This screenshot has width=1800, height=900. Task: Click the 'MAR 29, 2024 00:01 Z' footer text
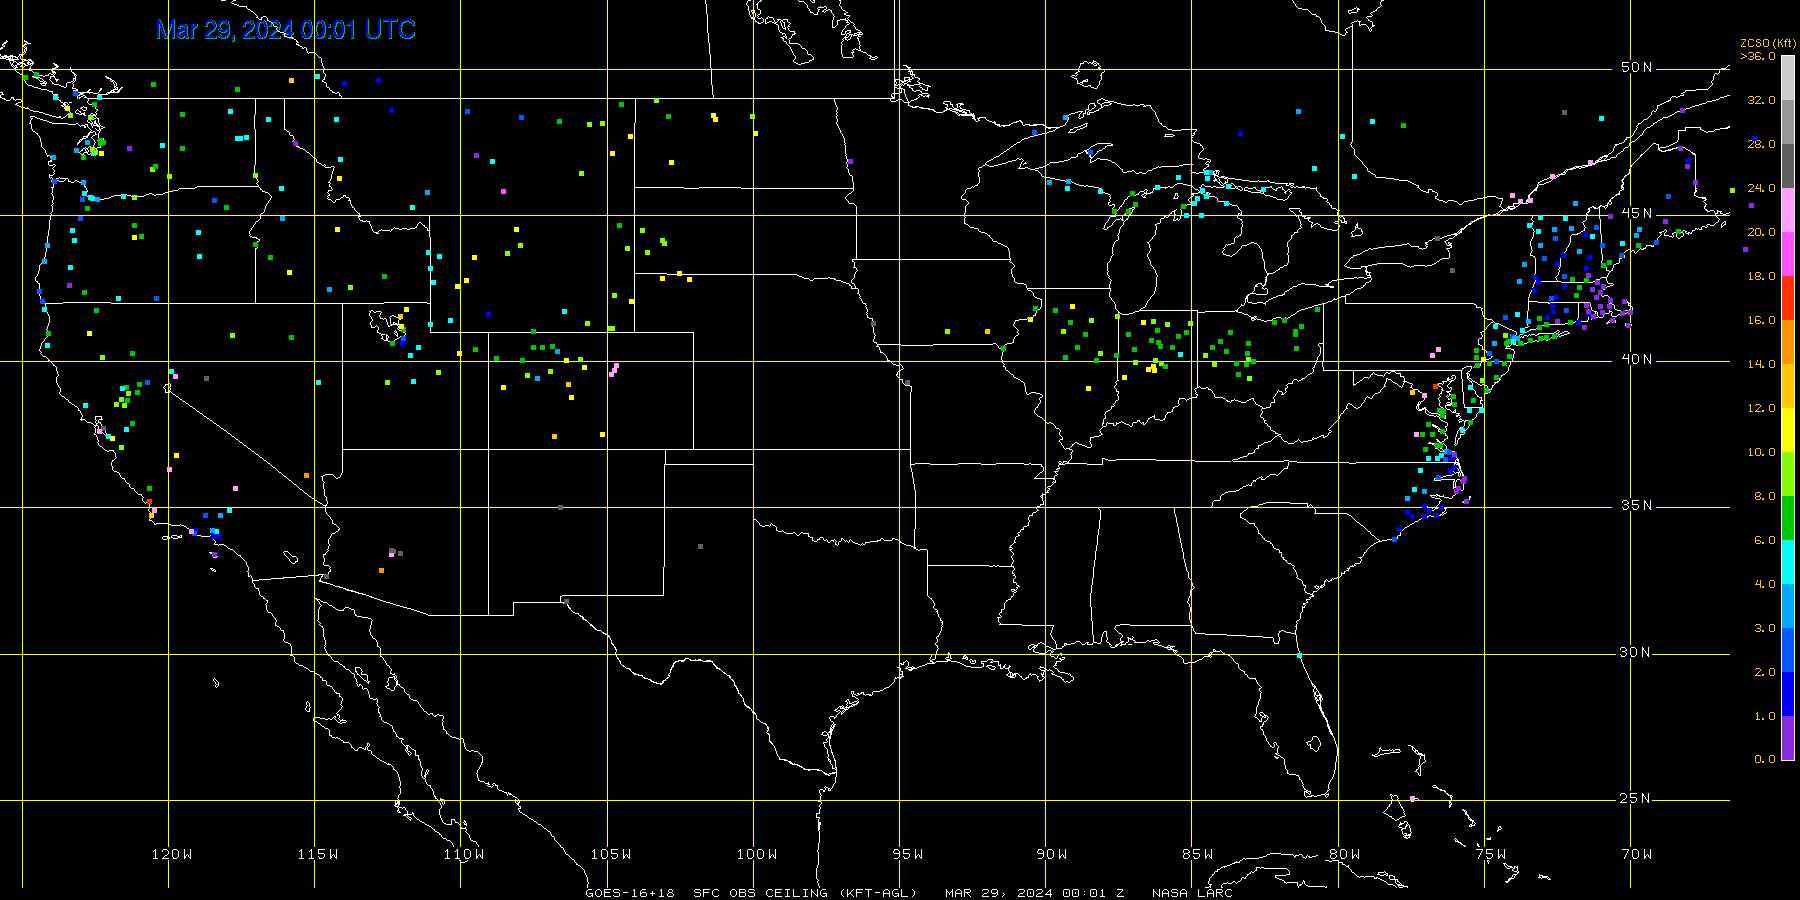(1035, 893)
